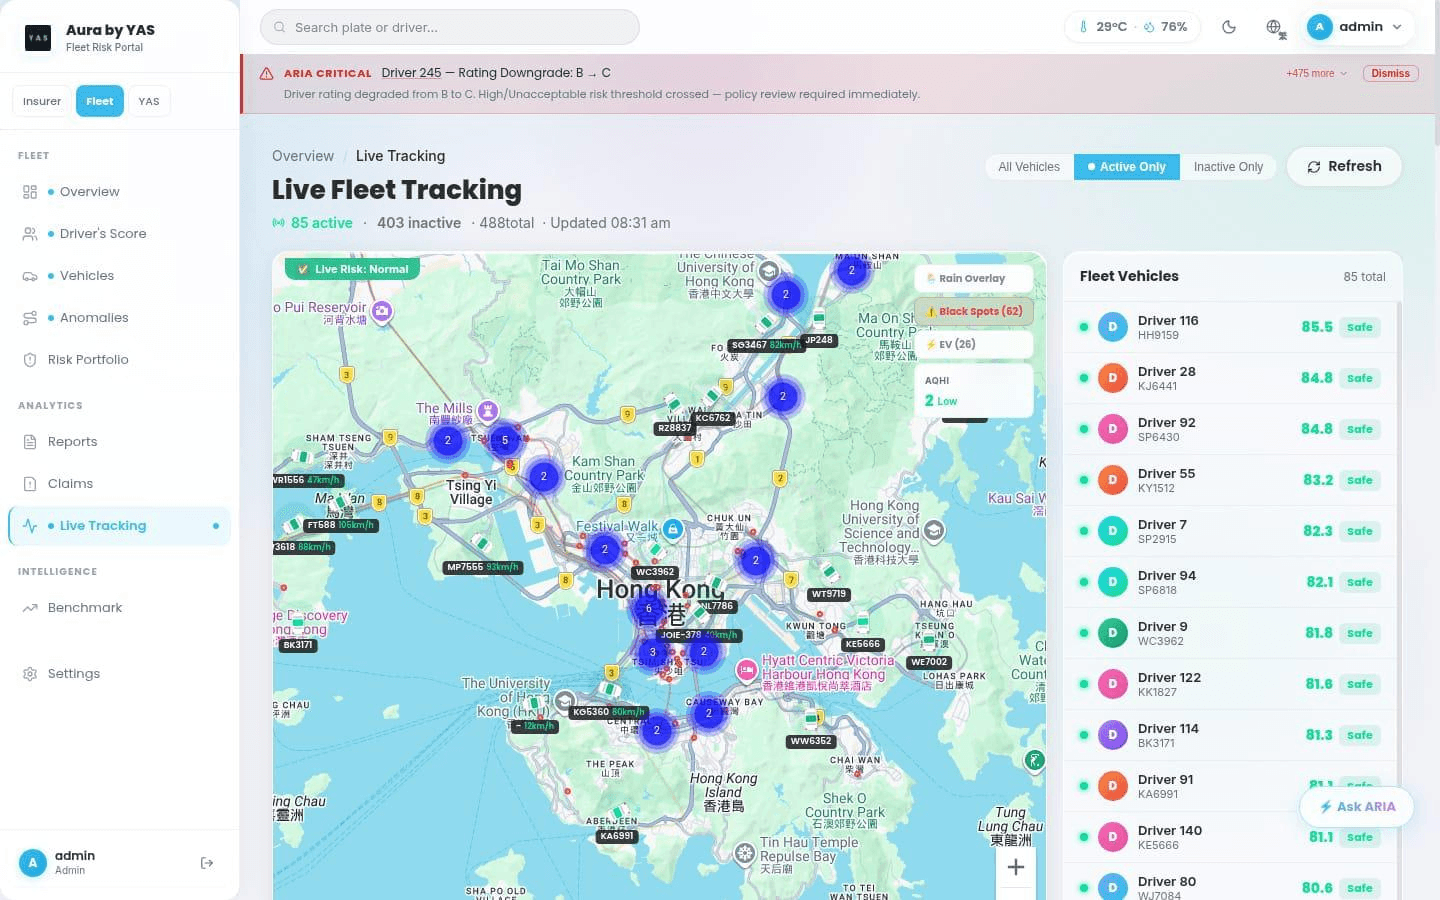Switch to Insurer tab
Screen dimensions: 1440x900
42,101
